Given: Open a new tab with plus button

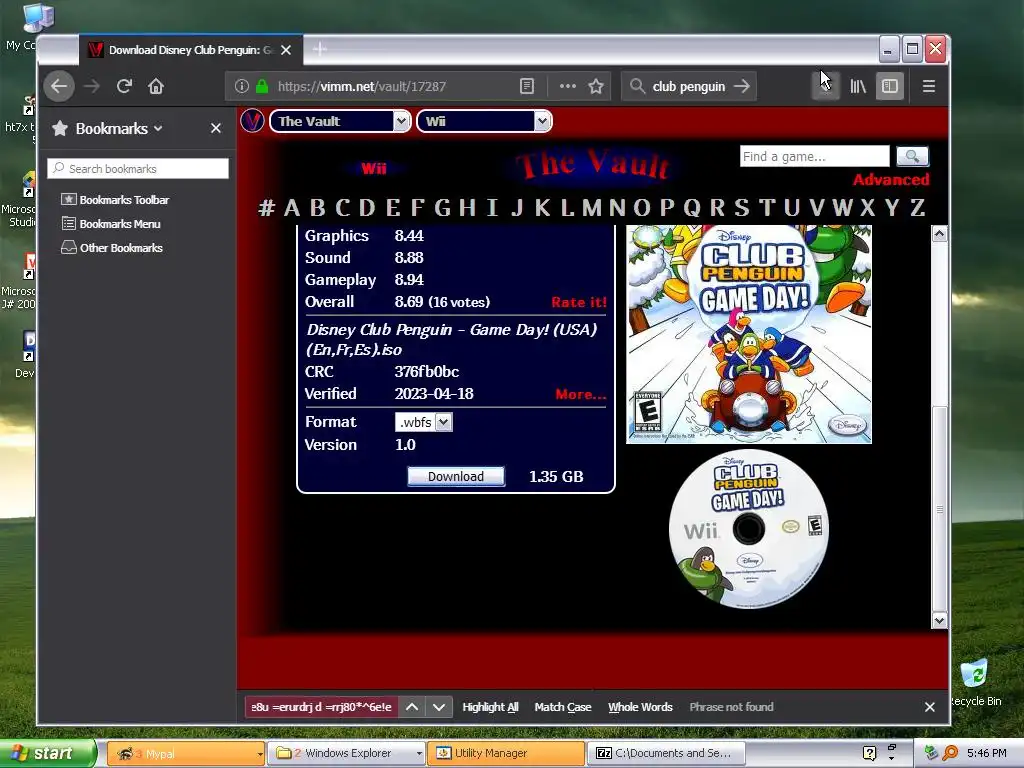Looking at the screenshot, I should pyautogui.click(x=319, y=49).
